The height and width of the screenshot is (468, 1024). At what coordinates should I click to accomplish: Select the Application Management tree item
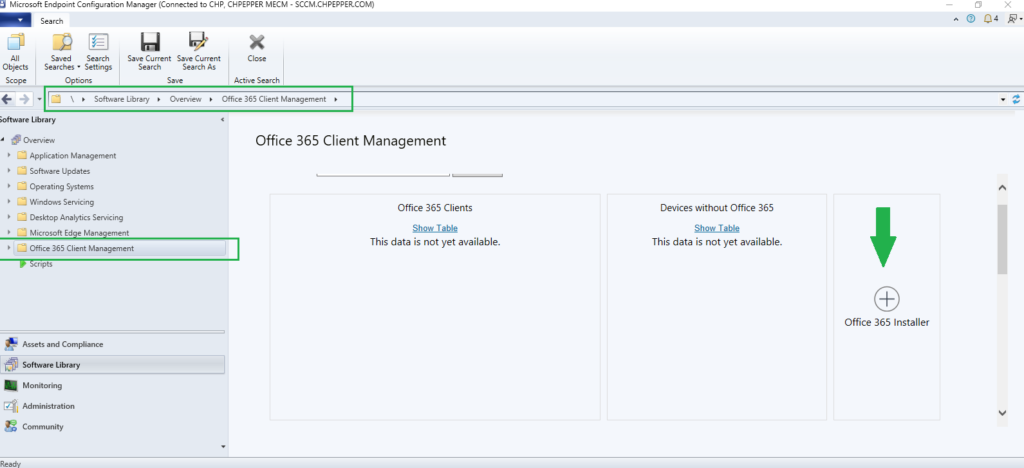point(72,155)
